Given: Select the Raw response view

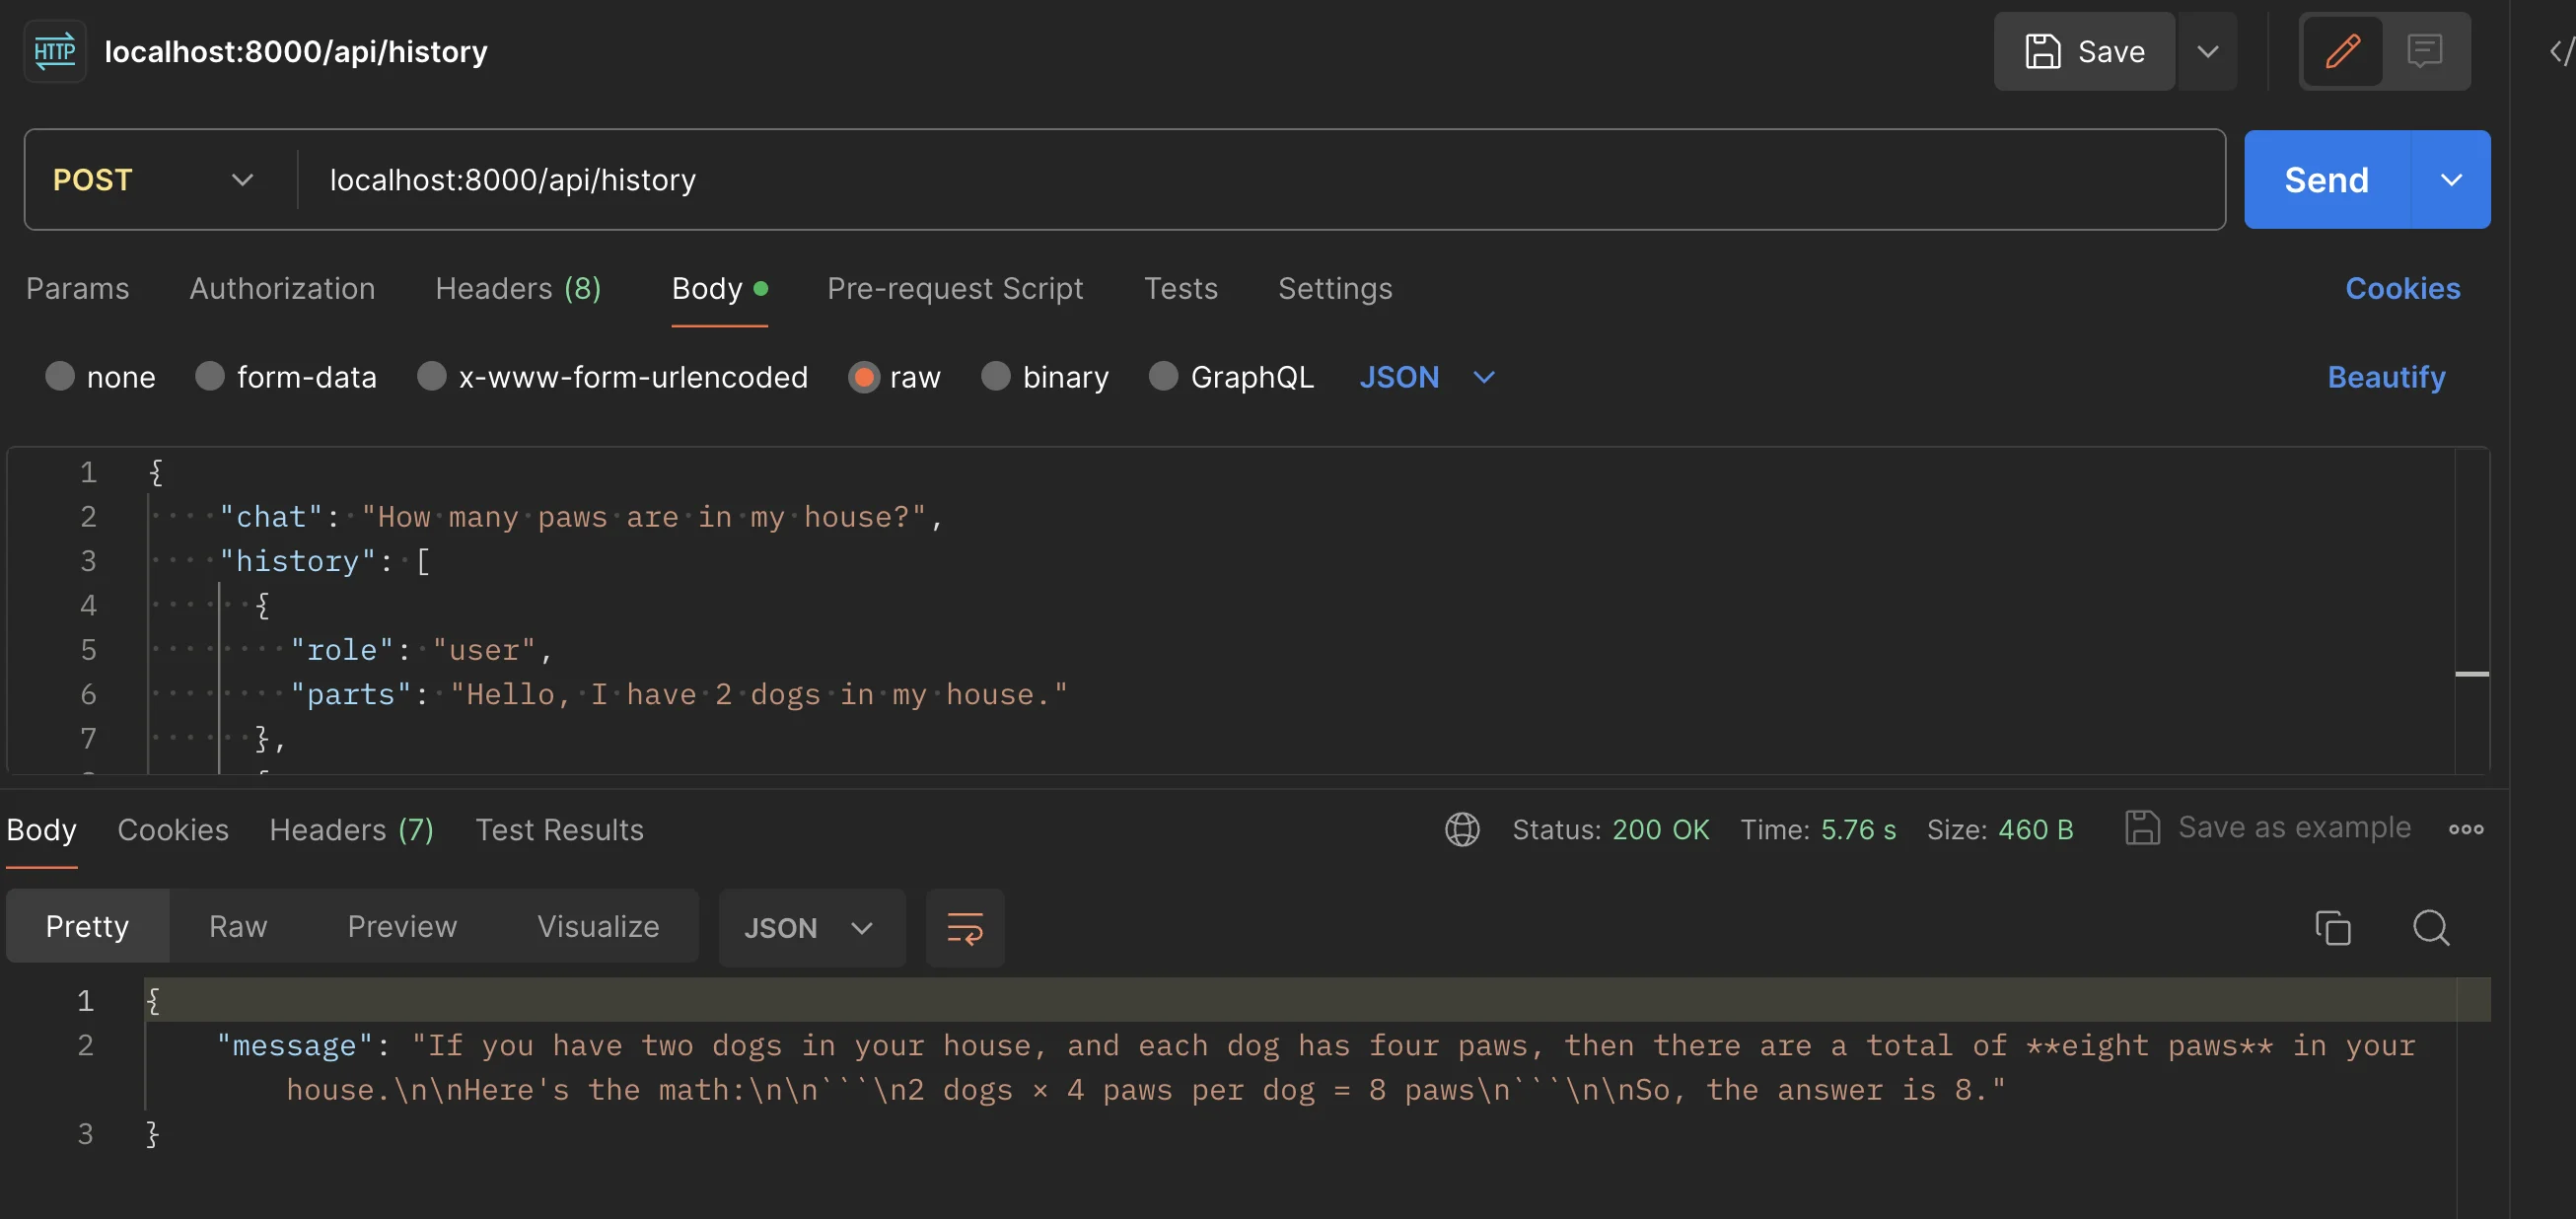Looking at the screenshot, I should [x=238, y=927].
